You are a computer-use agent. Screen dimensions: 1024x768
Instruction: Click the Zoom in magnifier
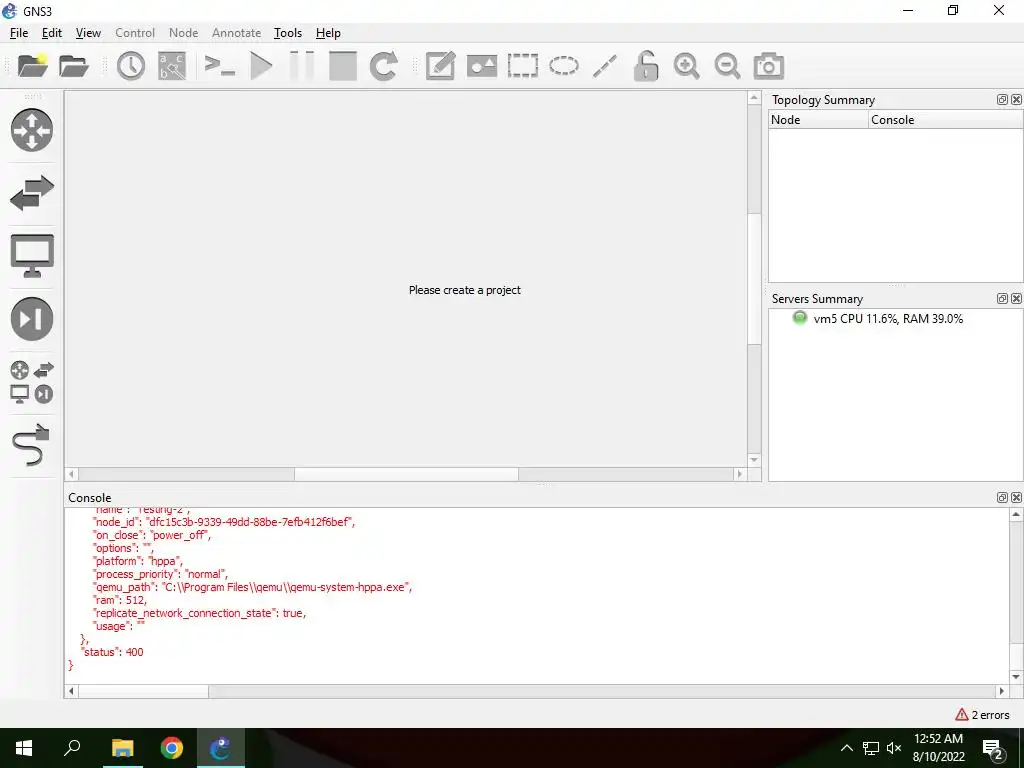coord(686,66)
